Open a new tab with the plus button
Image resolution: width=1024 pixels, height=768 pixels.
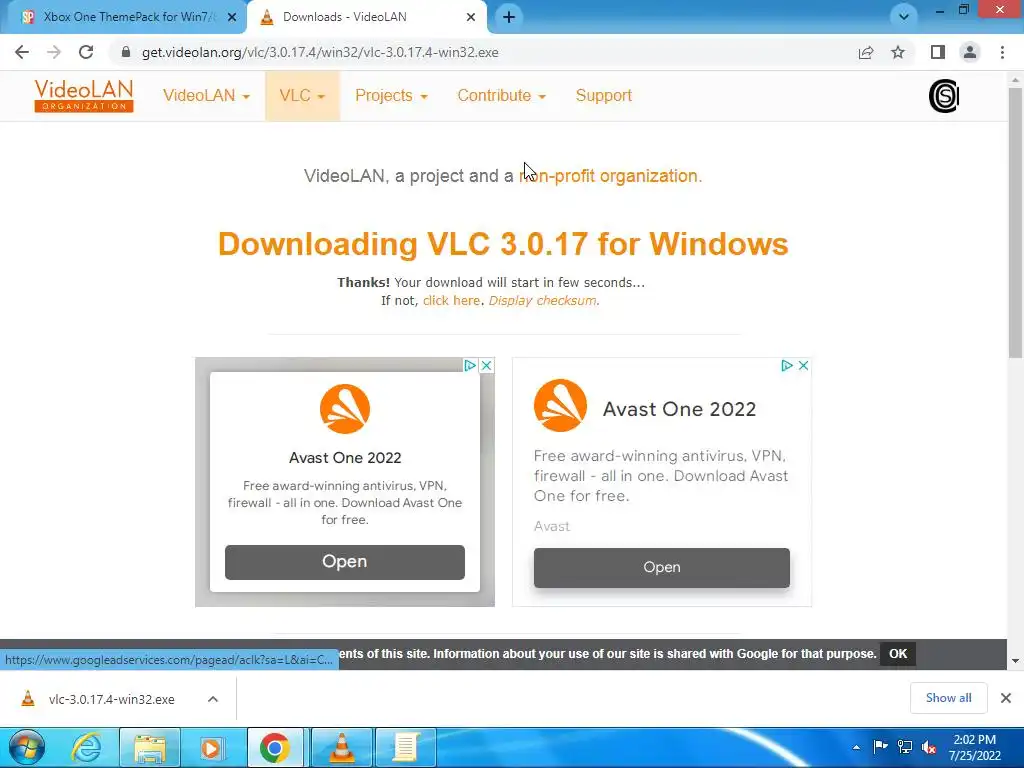pos(509,17)
